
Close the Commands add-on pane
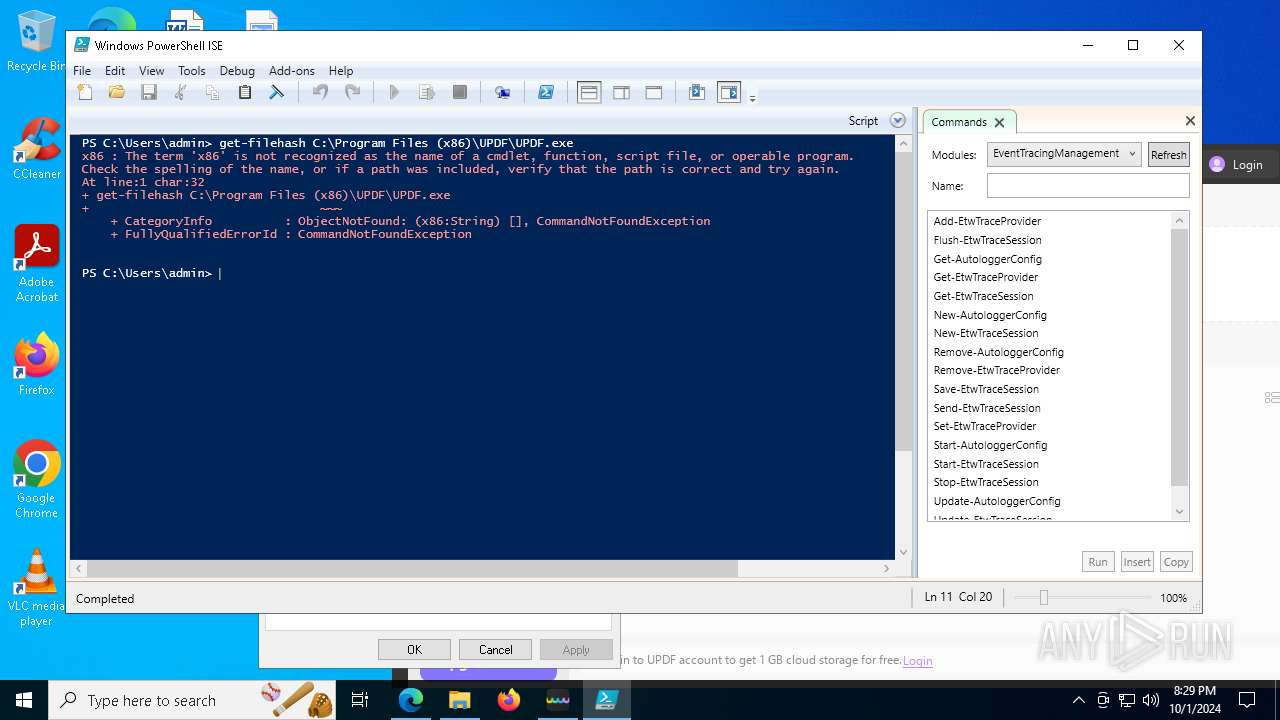click(1190, 120)
